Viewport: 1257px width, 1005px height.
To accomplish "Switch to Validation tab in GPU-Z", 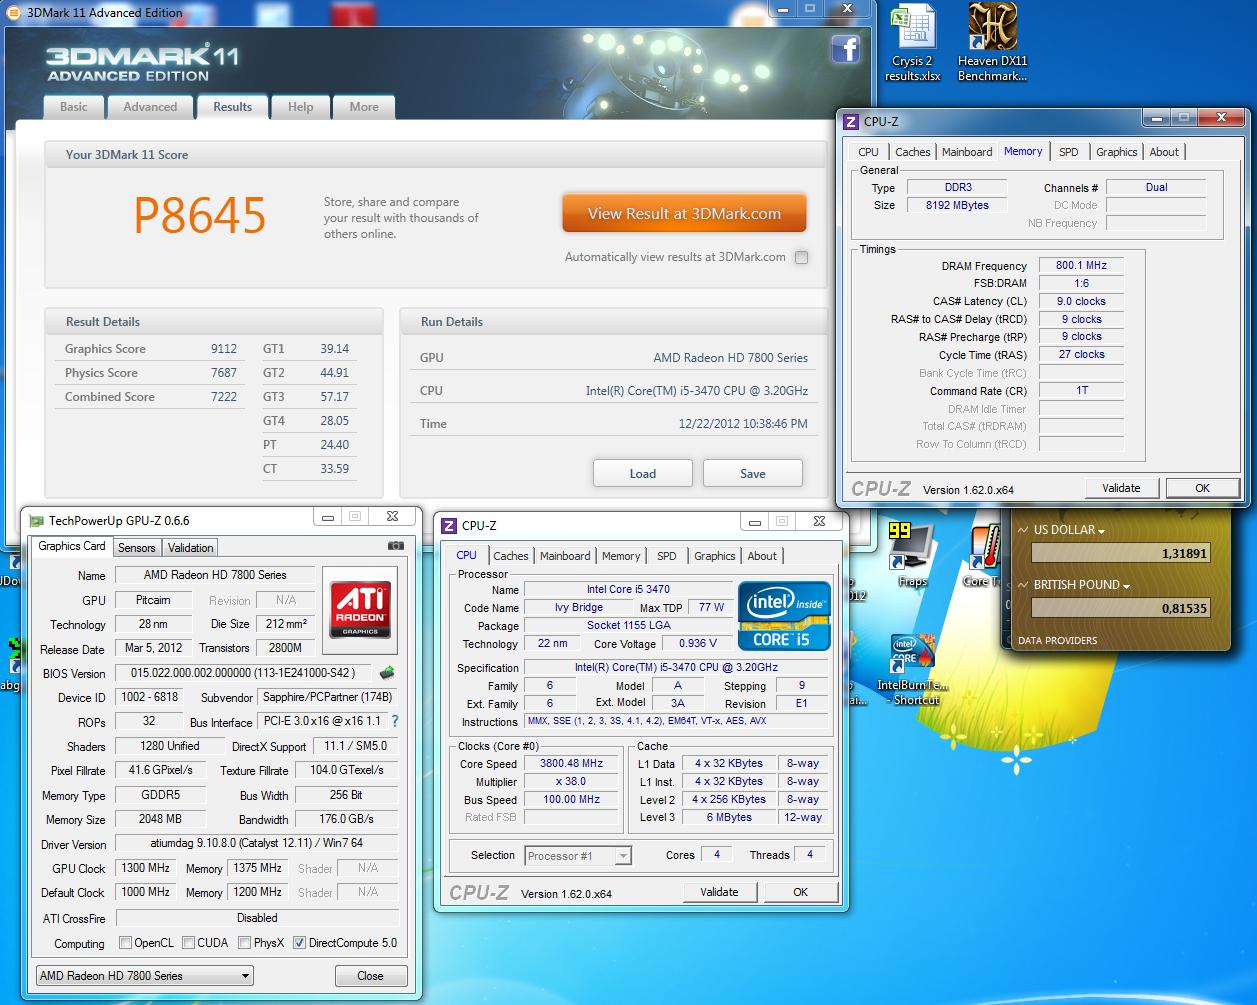I will (x=190, y=548).
